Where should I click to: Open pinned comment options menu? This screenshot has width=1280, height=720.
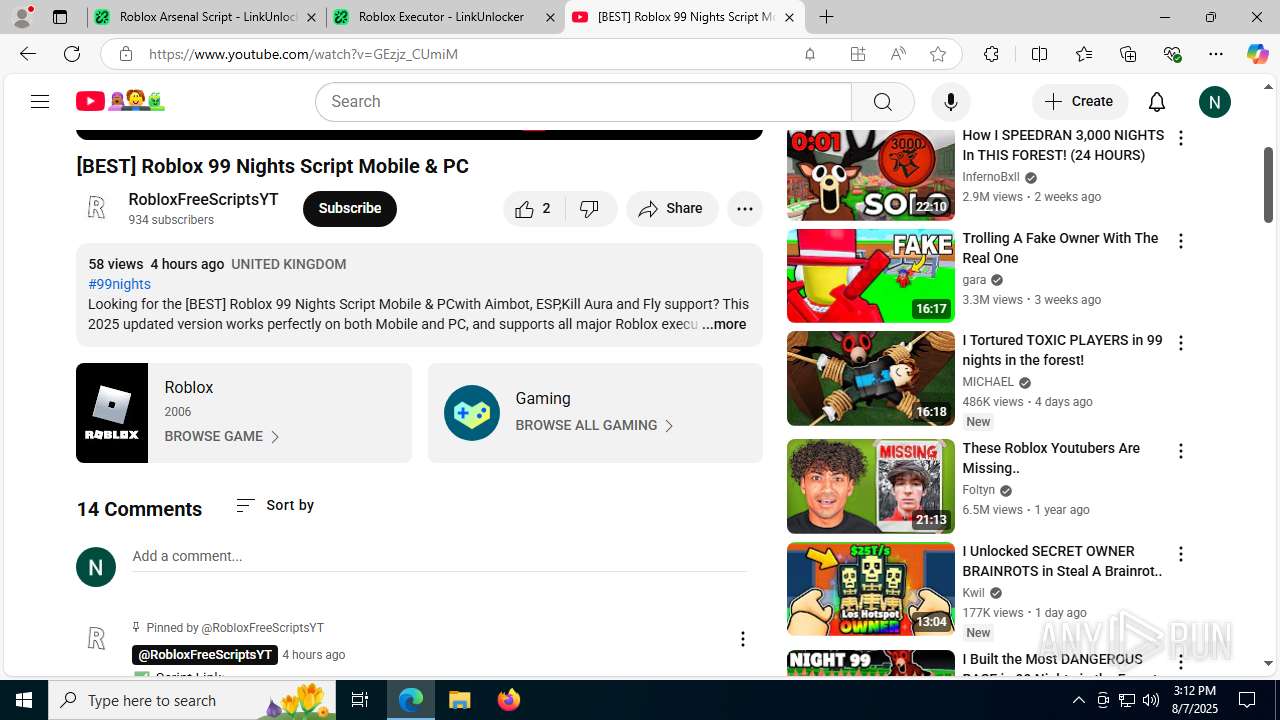click(x=742, y=639)
